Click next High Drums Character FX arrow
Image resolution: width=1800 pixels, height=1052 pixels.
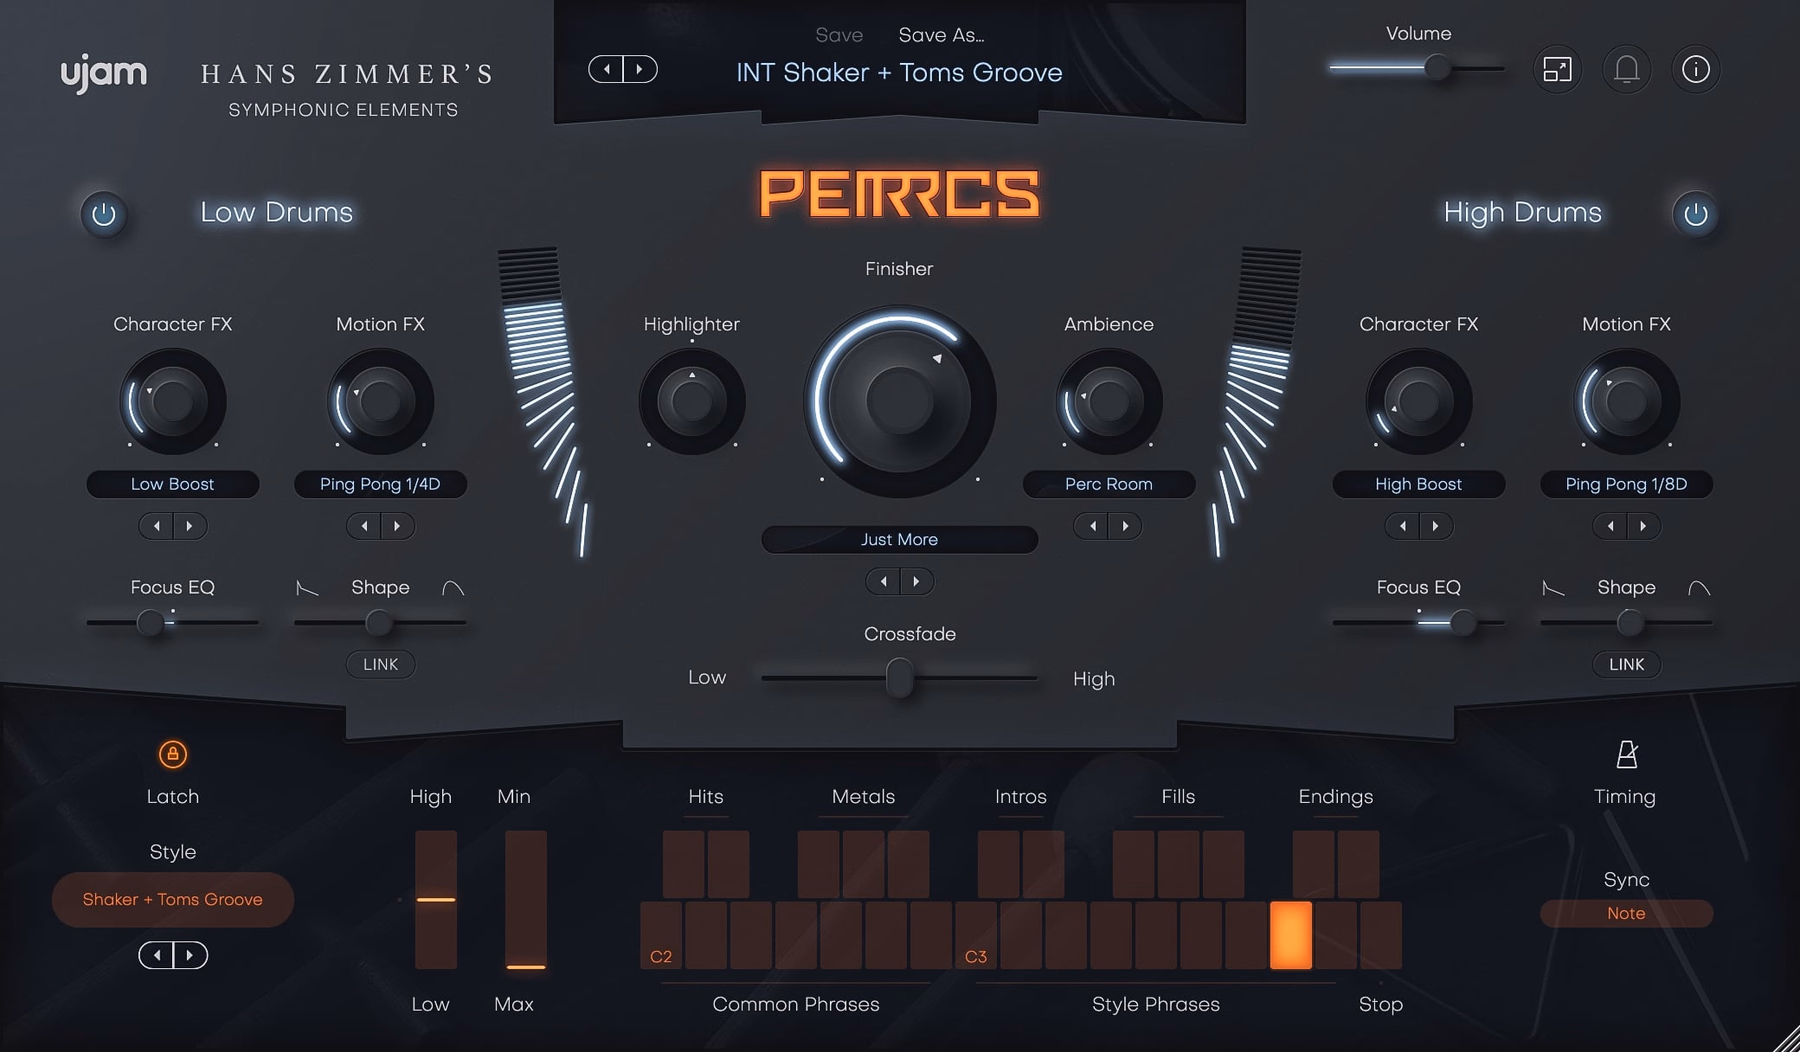(1436, 526)
